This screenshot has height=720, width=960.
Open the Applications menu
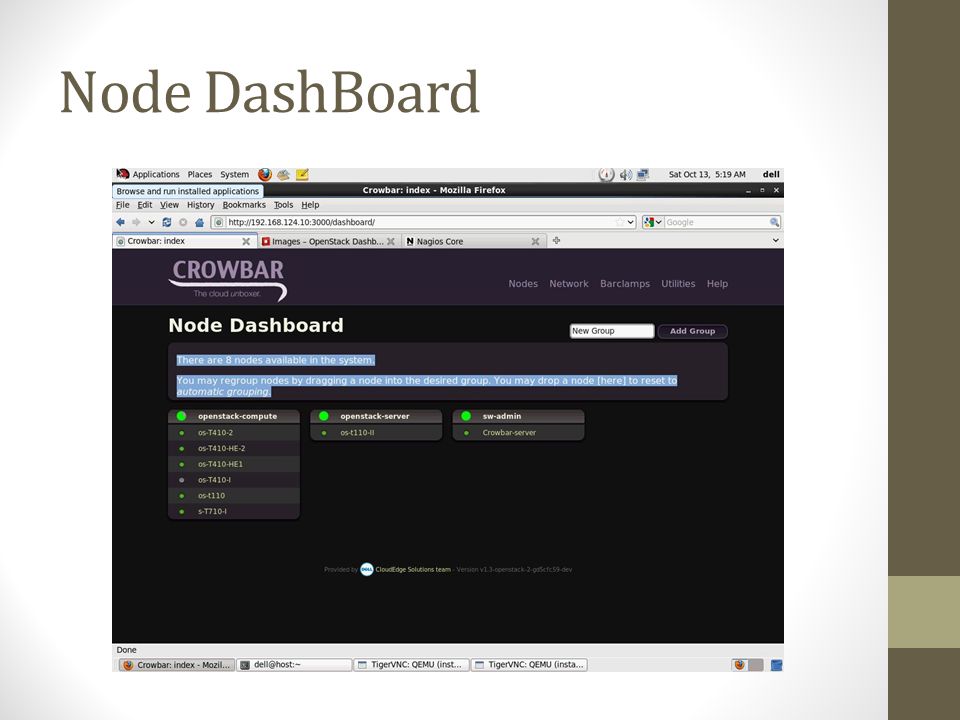click(x=156, y=174)
